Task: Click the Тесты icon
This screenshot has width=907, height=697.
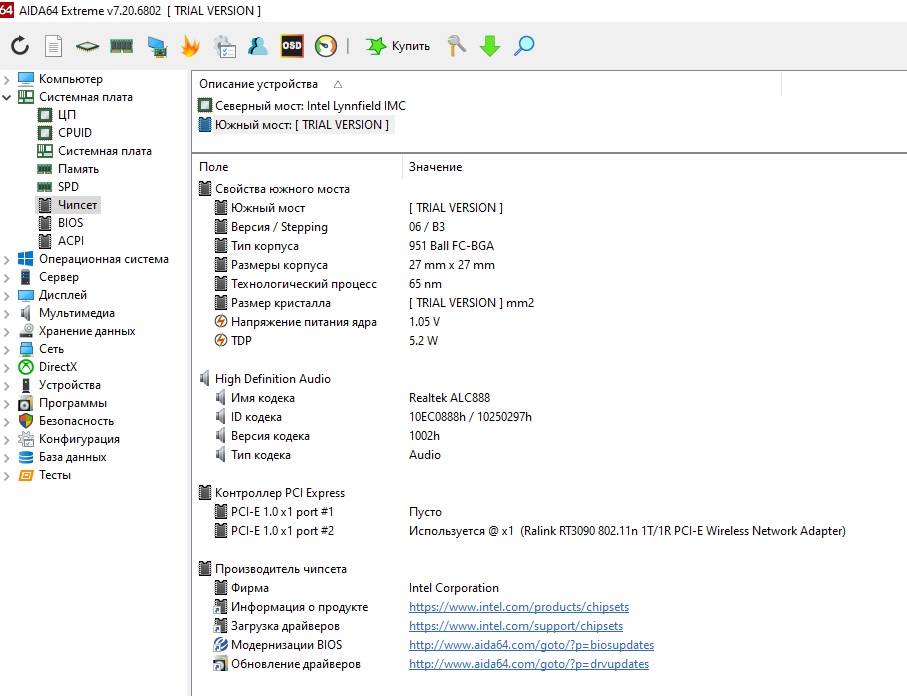Action: (x=26, y=475)
